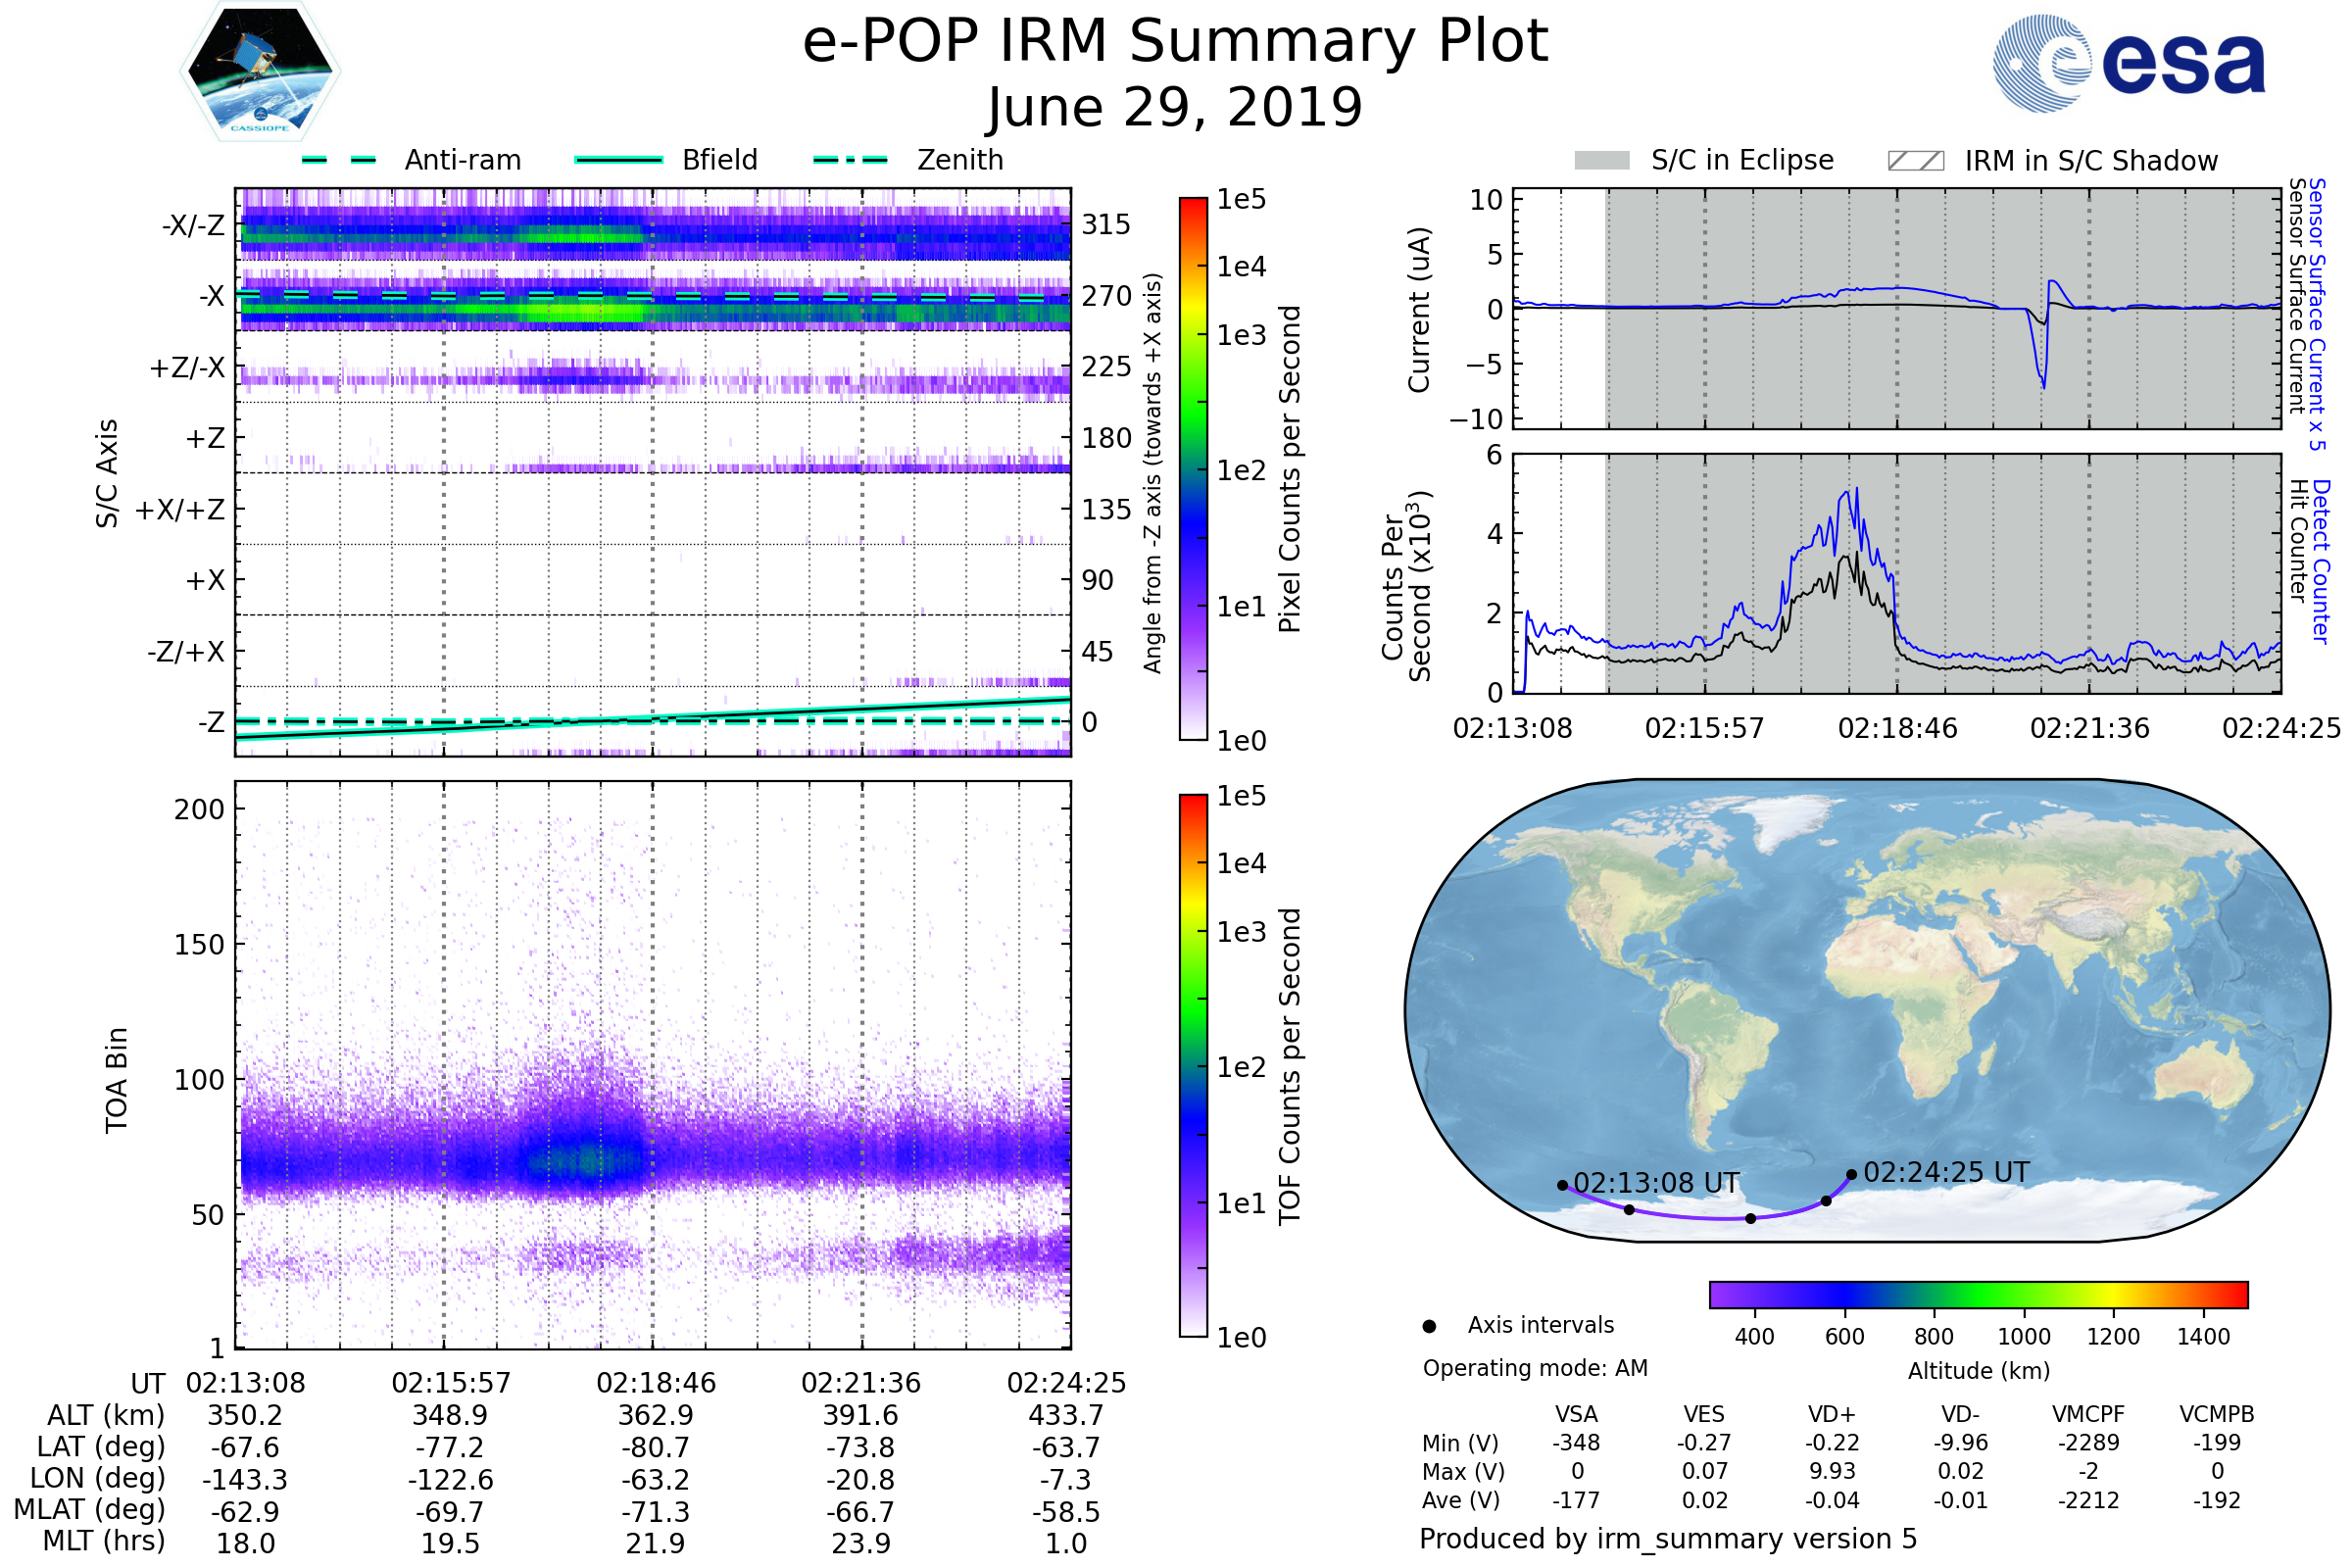
Task: Click the negative spike in sensor current plot
Action: [2043, 385]
